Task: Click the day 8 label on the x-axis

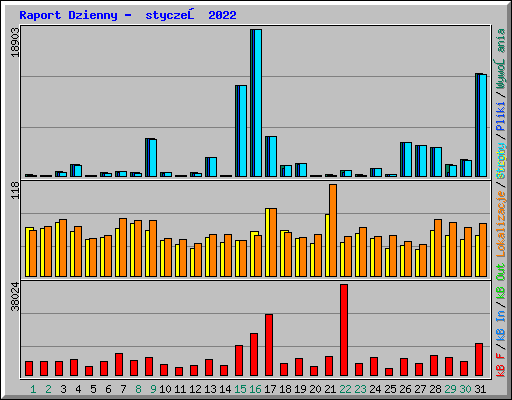Action: point(138,389)
